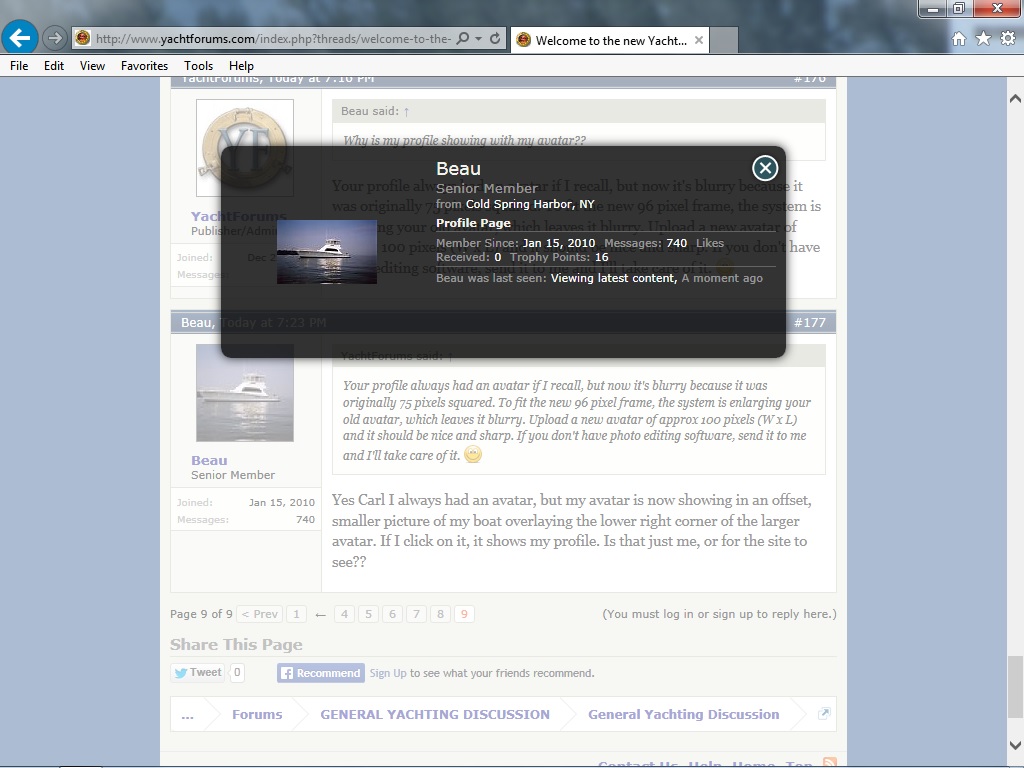Click 'Viewing latest content' link
The image size is (1024, 768).
pyautogui.click(x=613, y=278)
